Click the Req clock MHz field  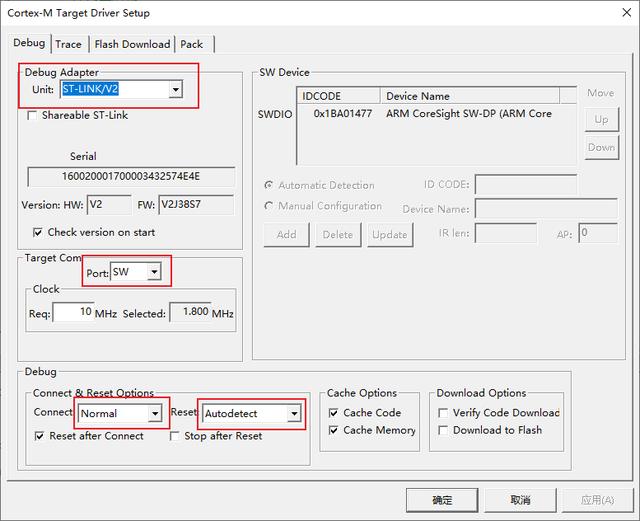click(73, 312)
